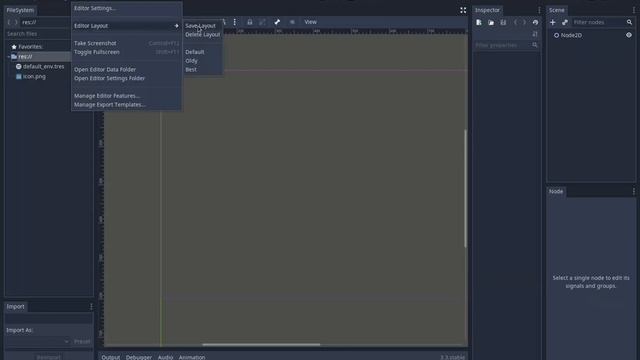Click the viewport horizontal scrollbar
The image size is (640, 360).
click(261, 344)
